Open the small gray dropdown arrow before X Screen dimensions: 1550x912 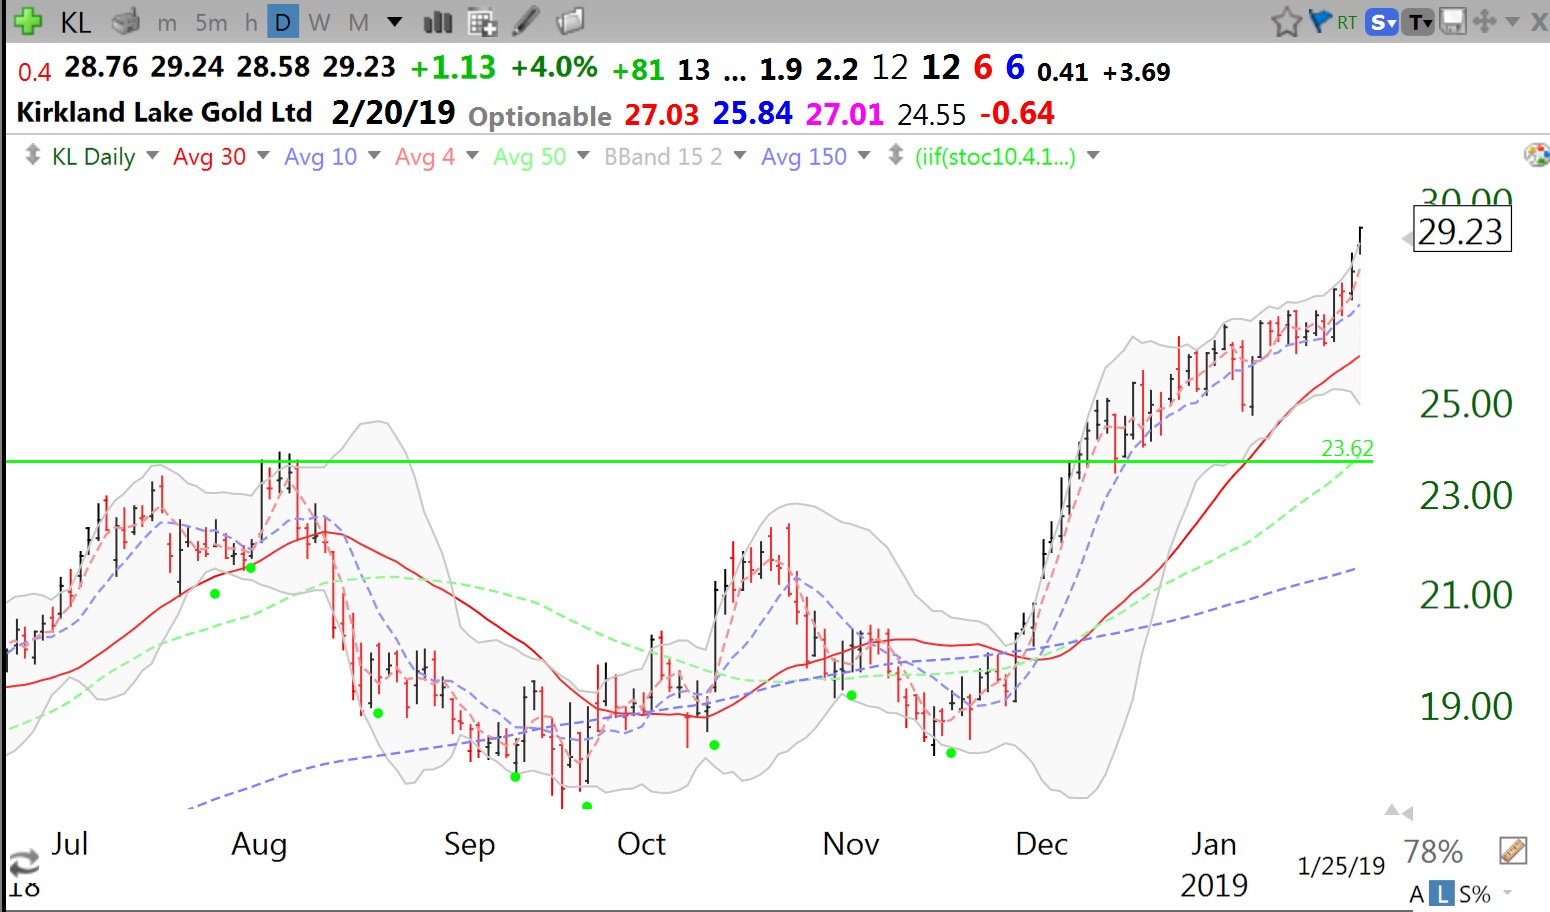click(x=1512, y=22)
